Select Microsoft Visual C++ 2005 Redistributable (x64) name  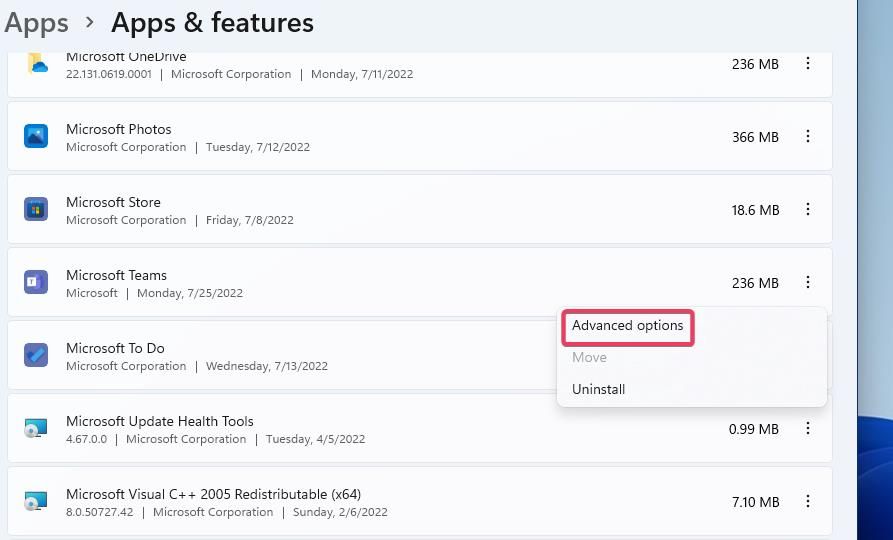click(214, 494)
